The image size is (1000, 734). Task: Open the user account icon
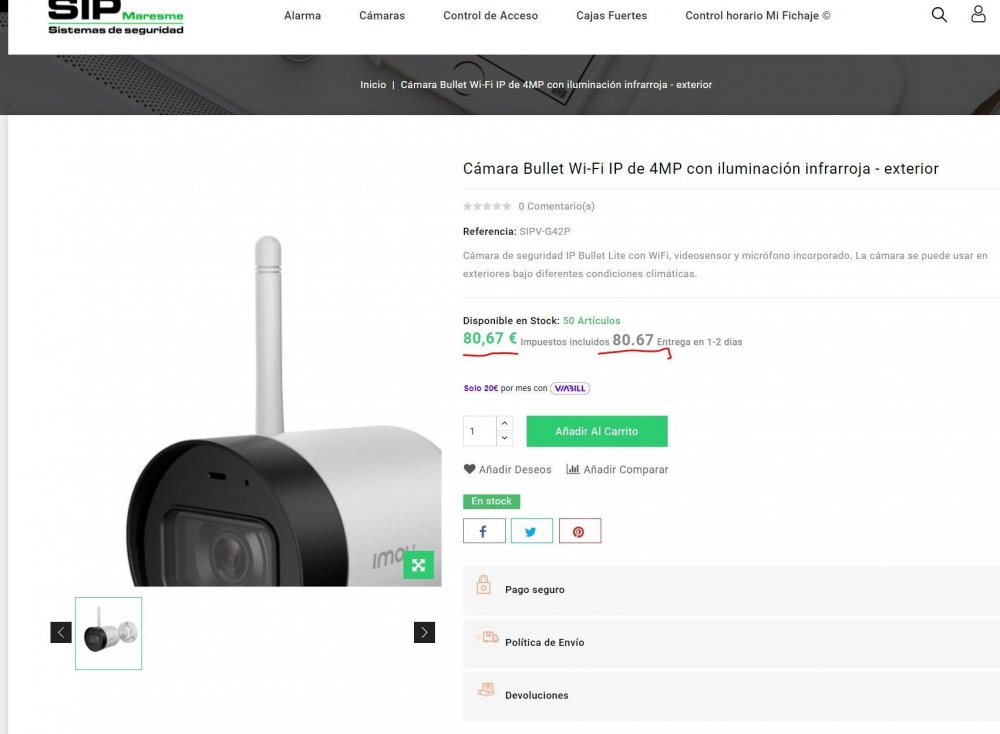click(x=978, y=15)
